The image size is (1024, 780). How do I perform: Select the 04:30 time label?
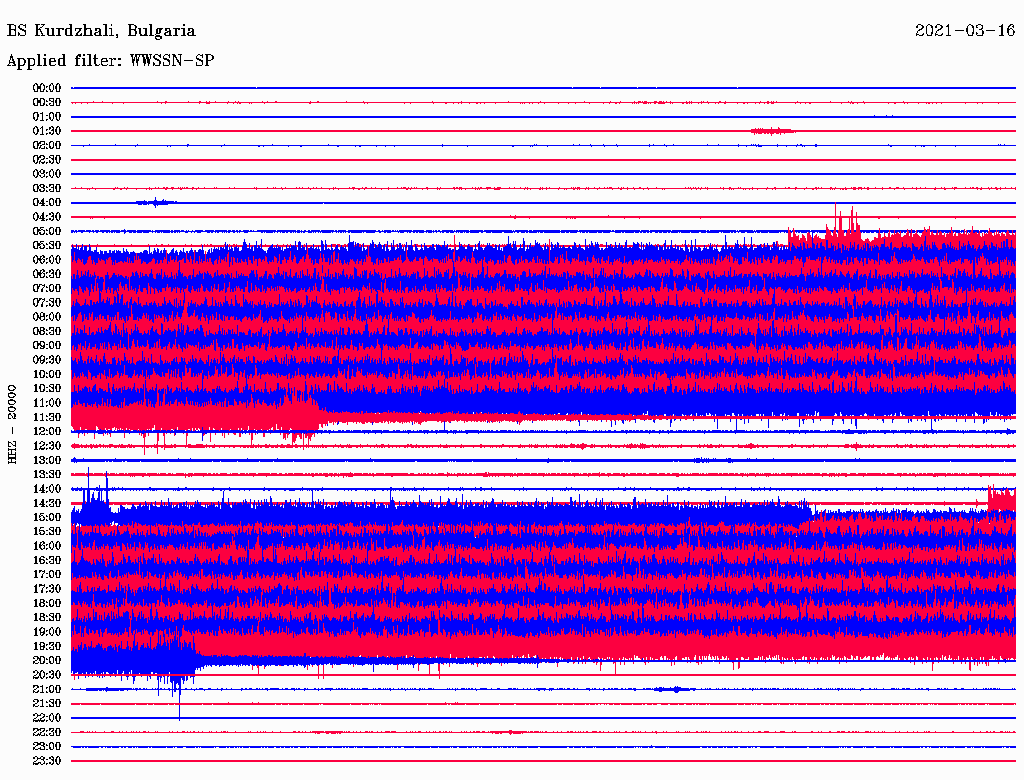47,216
